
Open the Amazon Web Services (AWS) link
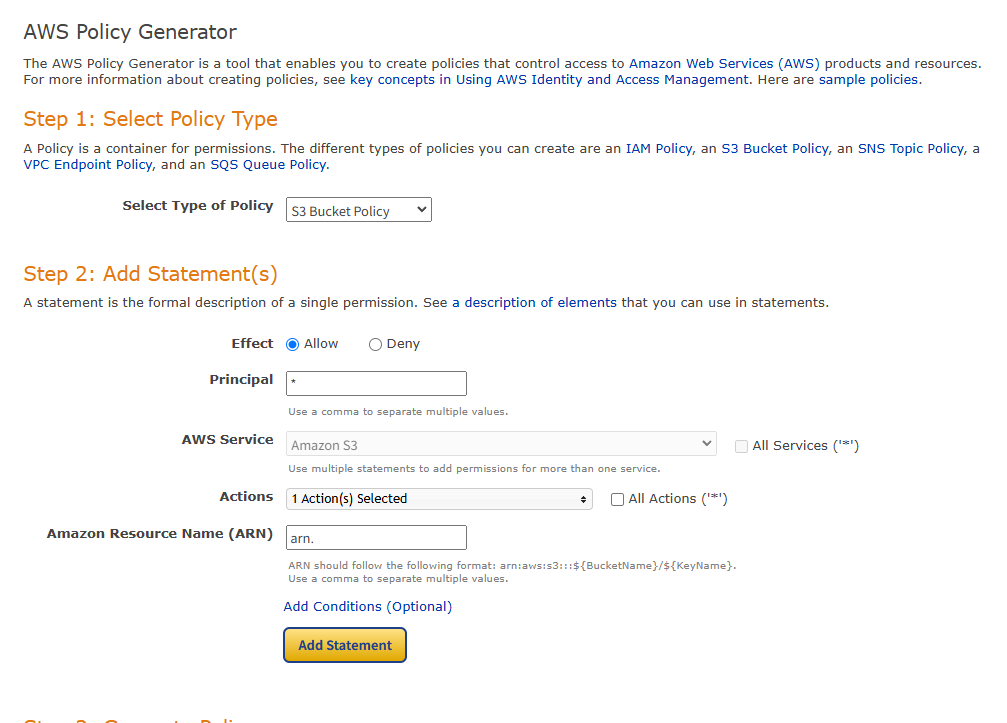point(724,64)
